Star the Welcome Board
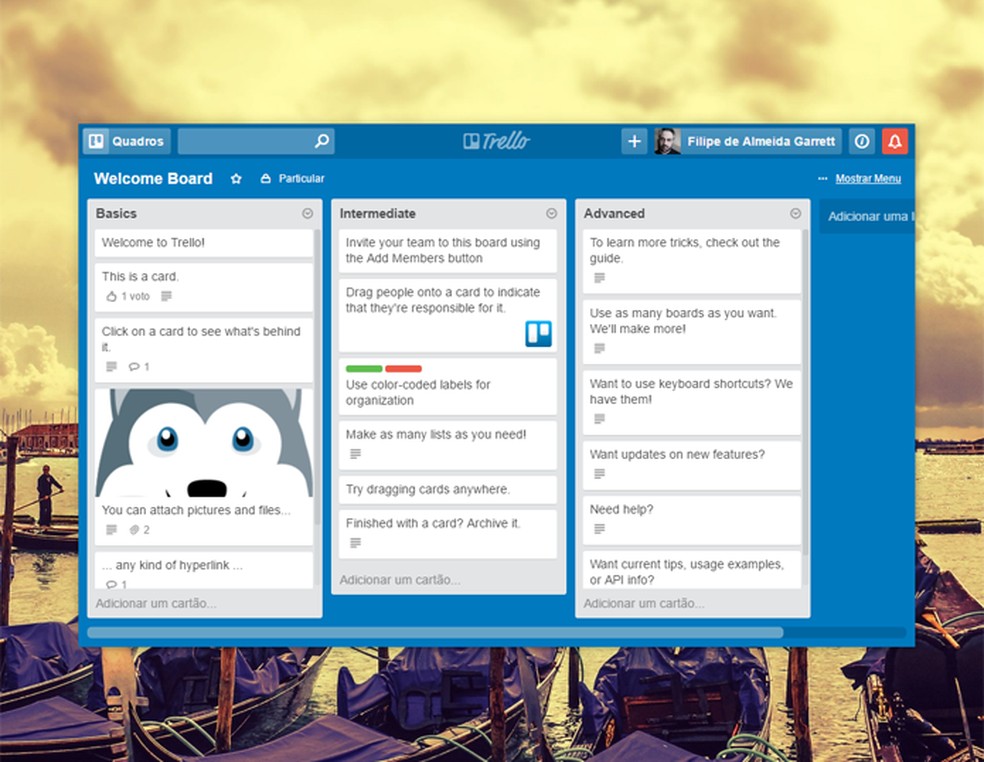984x762 pixels. 236,178
